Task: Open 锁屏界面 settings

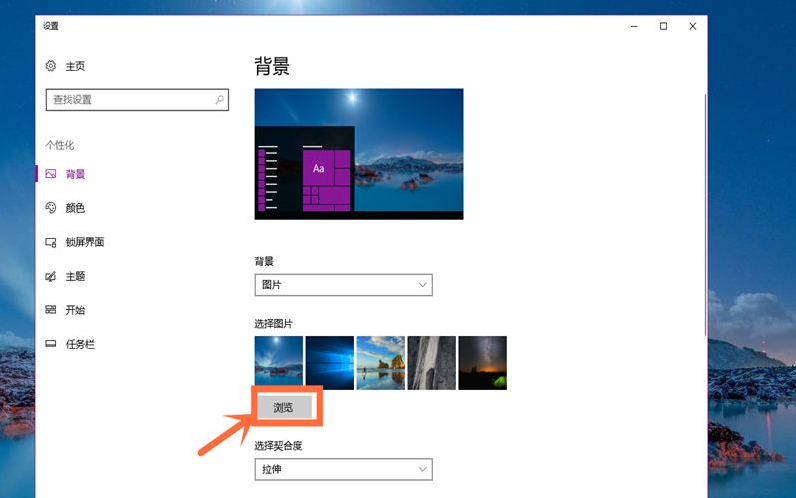Action: [x=85, y=242]
